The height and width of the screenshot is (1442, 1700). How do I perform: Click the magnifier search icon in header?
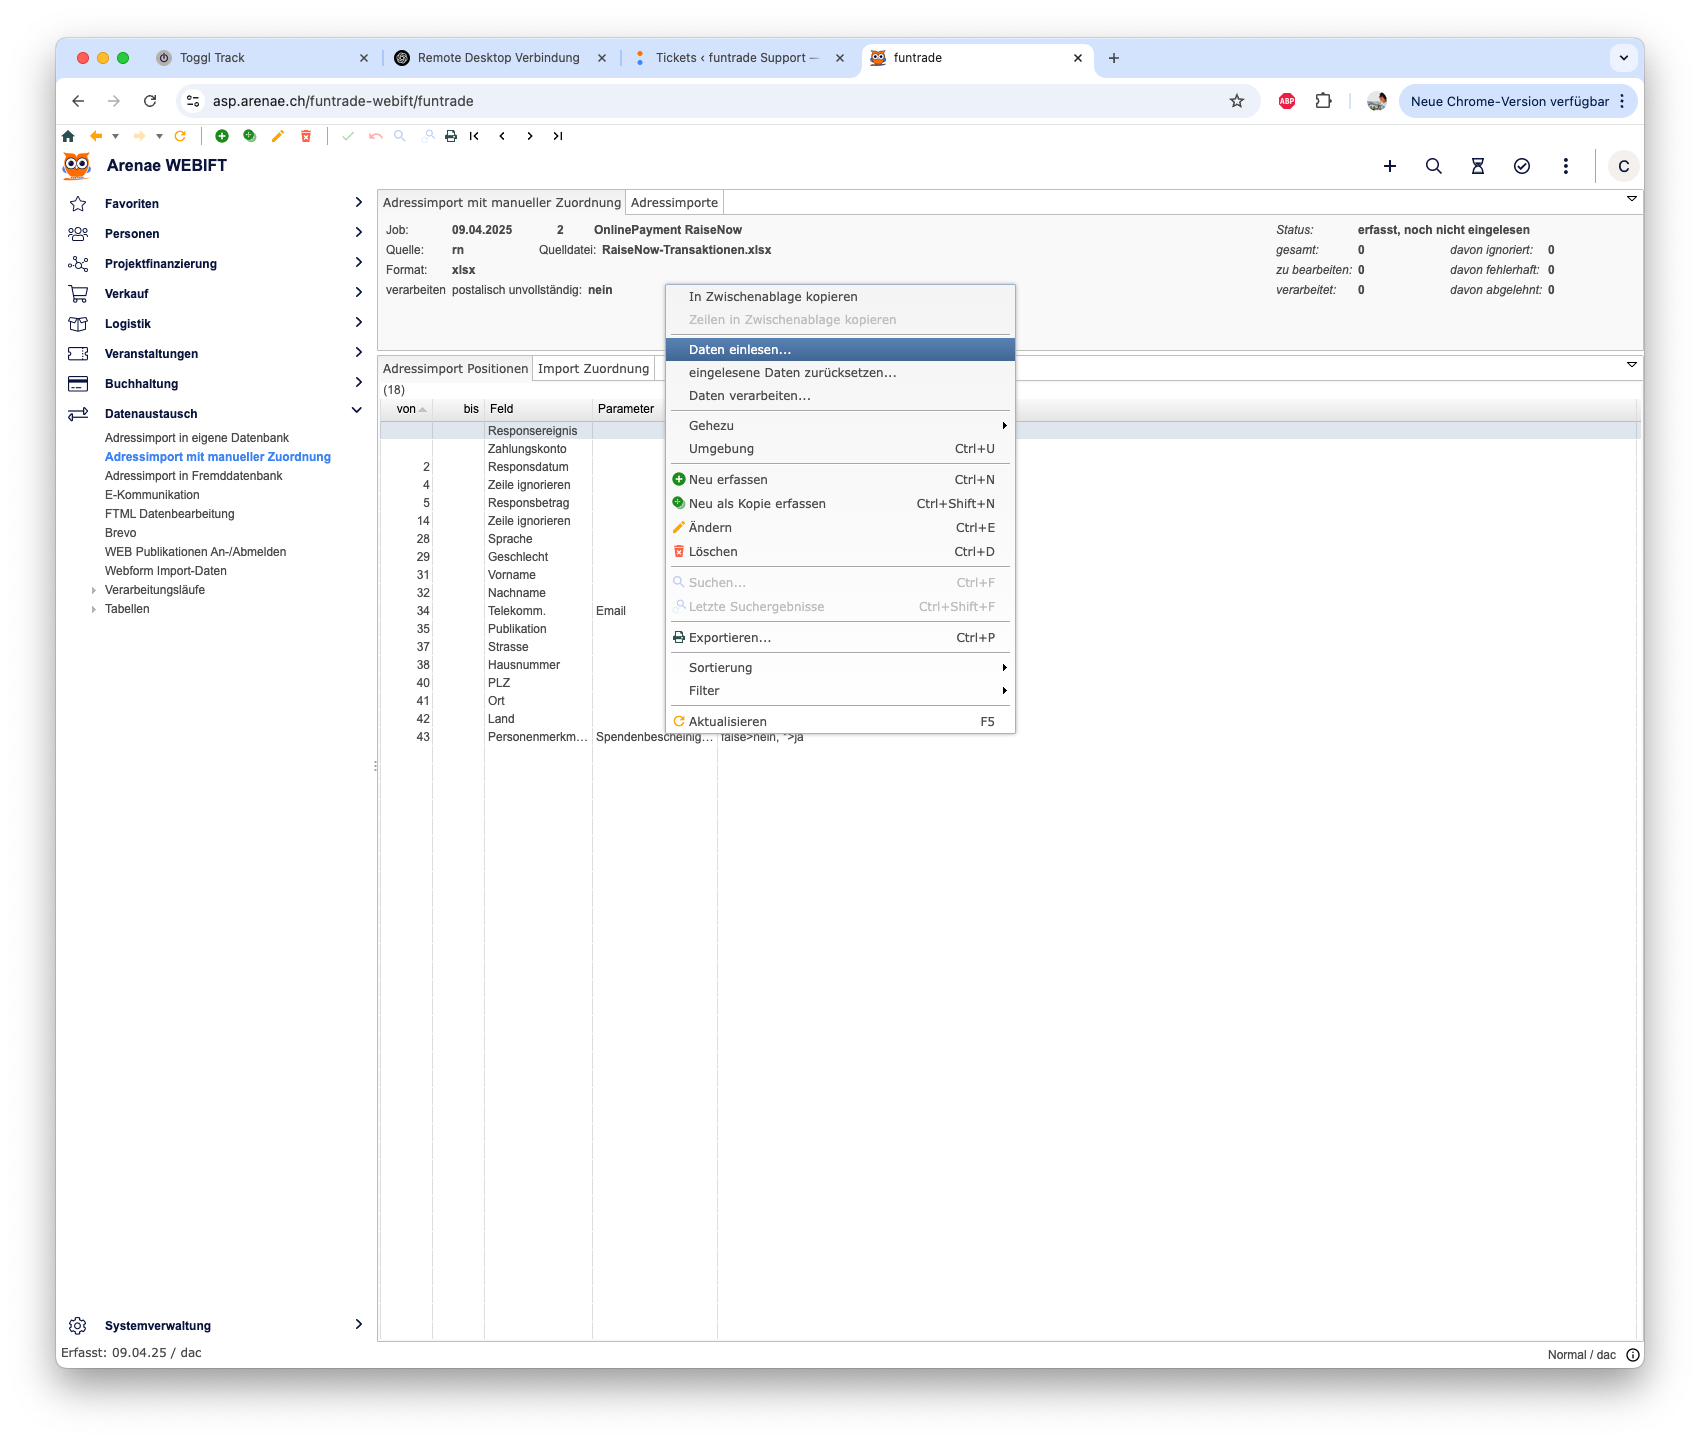pos(1433,166)
